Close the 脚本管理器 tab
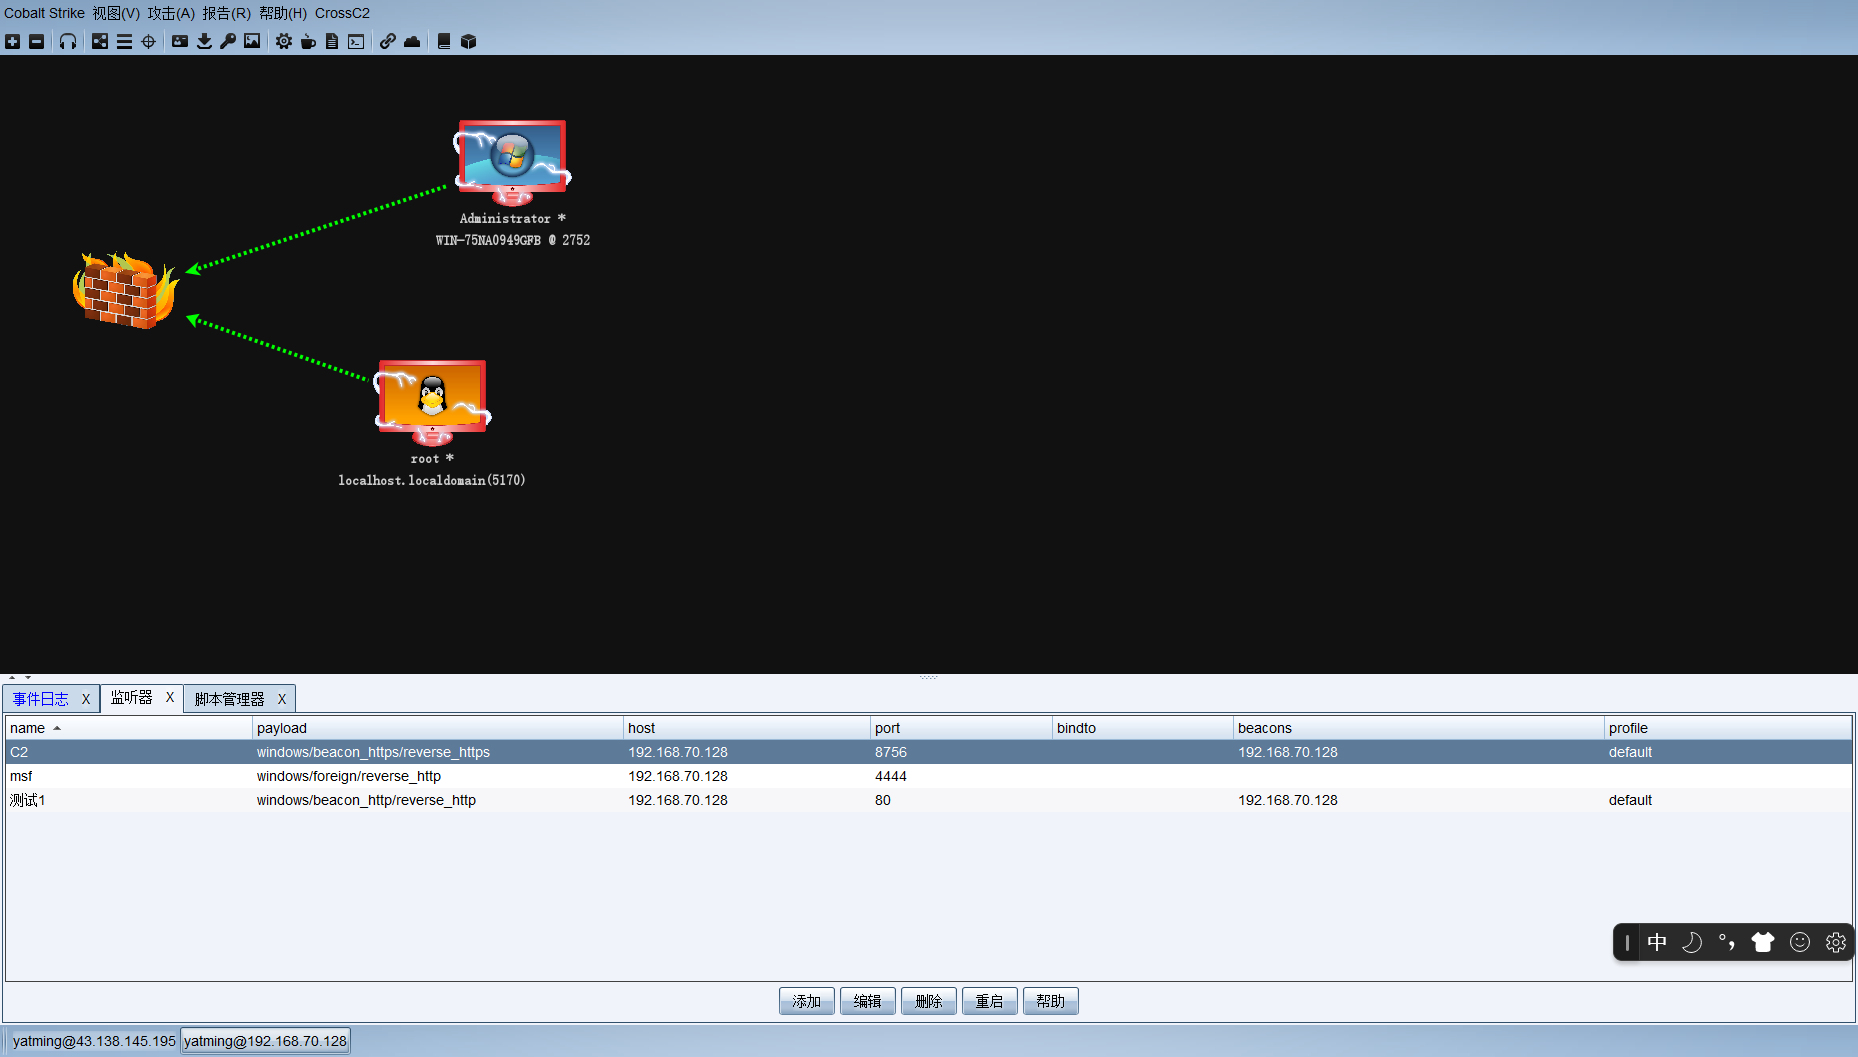This screenshot has width=1858, height=1057. point(282,699)
